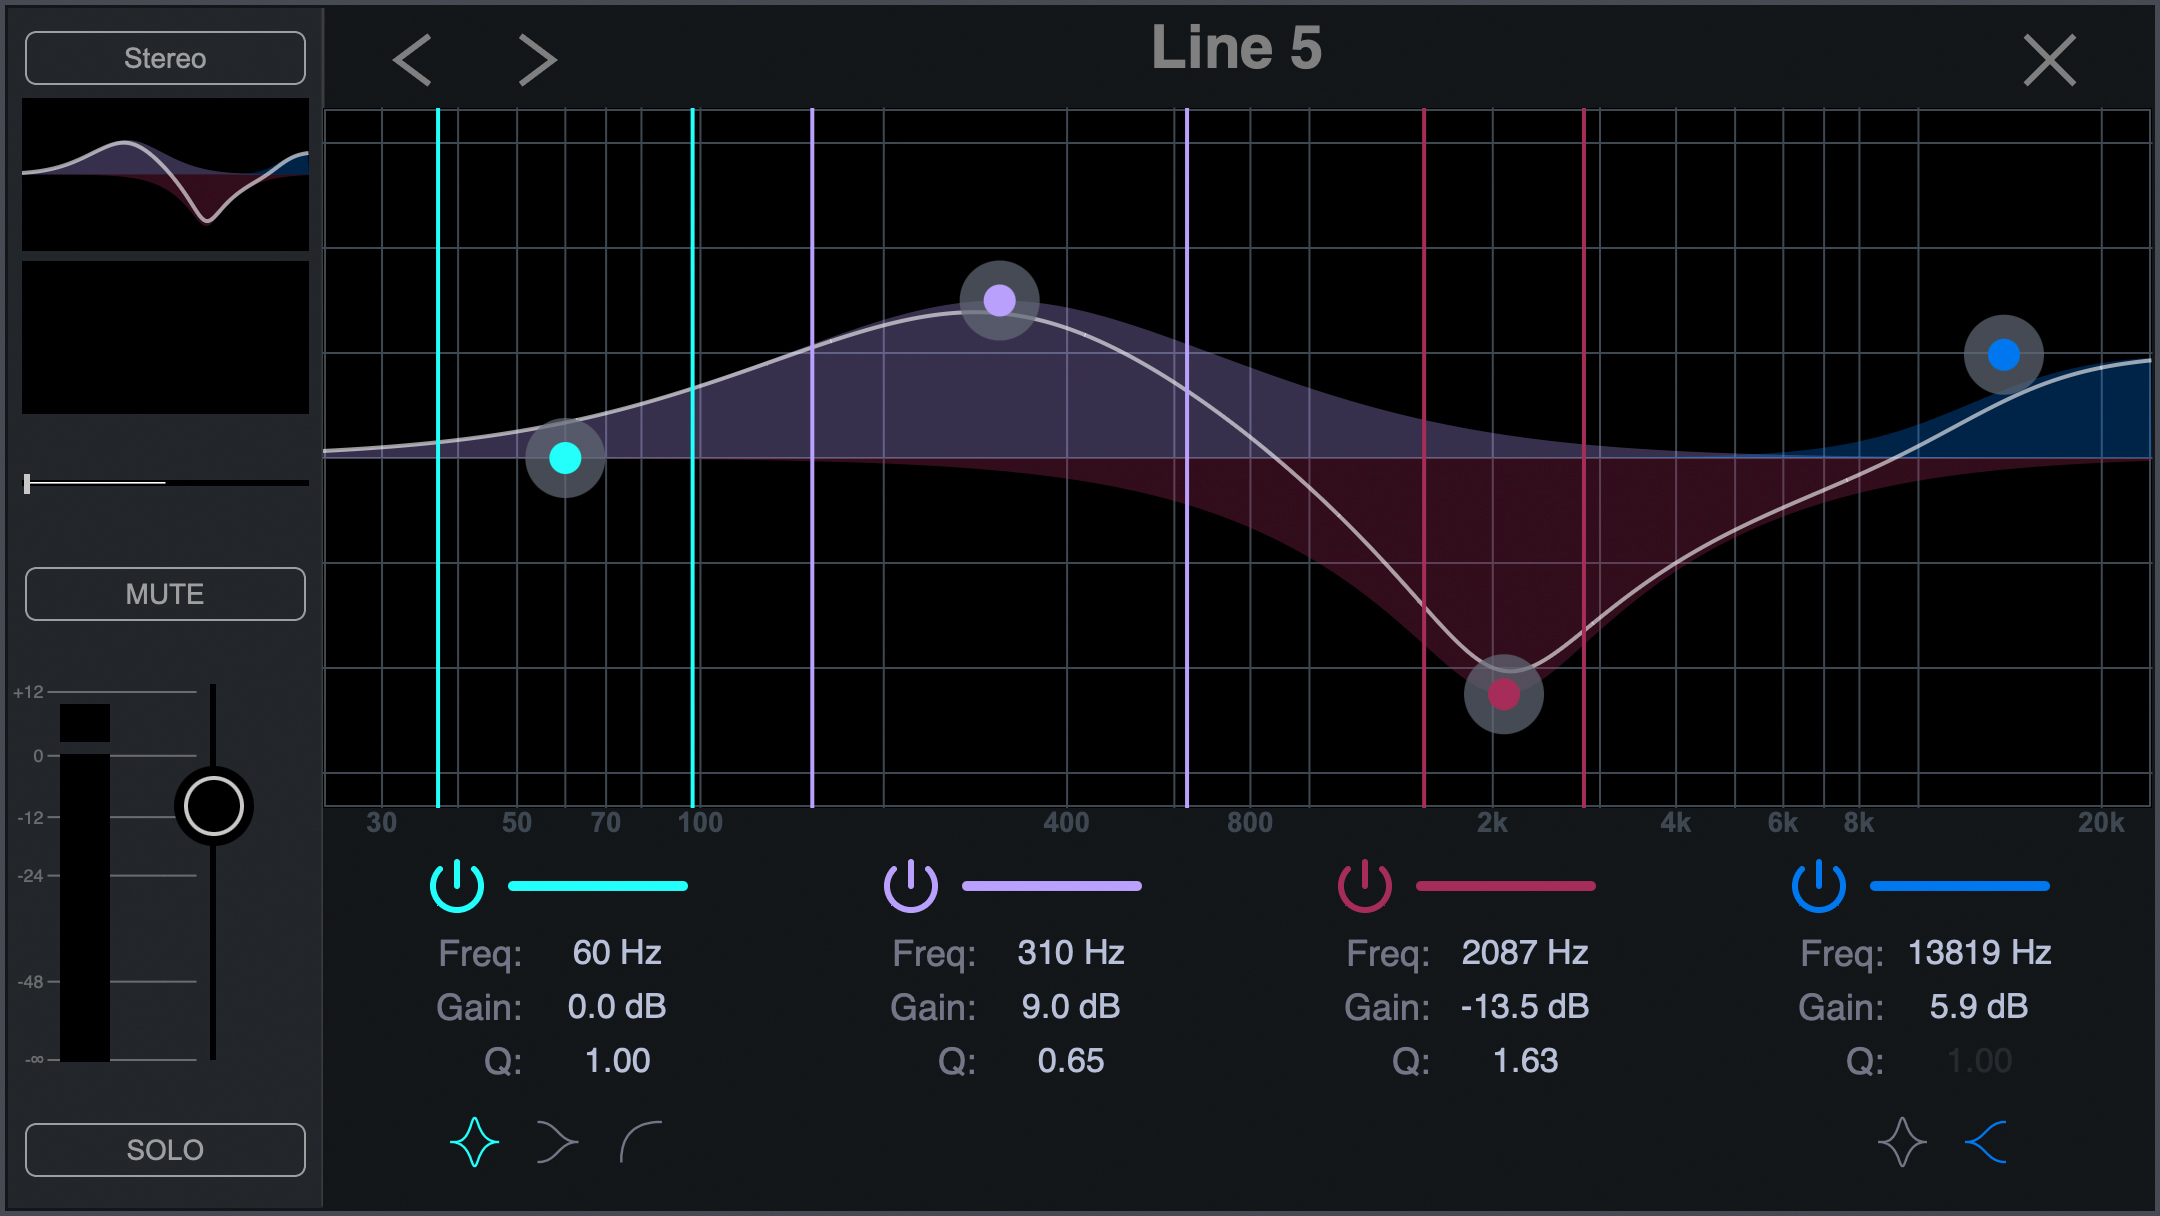Click band 4 dimmed Q value
This screenshot has width=2160, height=1216.
1979,1061
